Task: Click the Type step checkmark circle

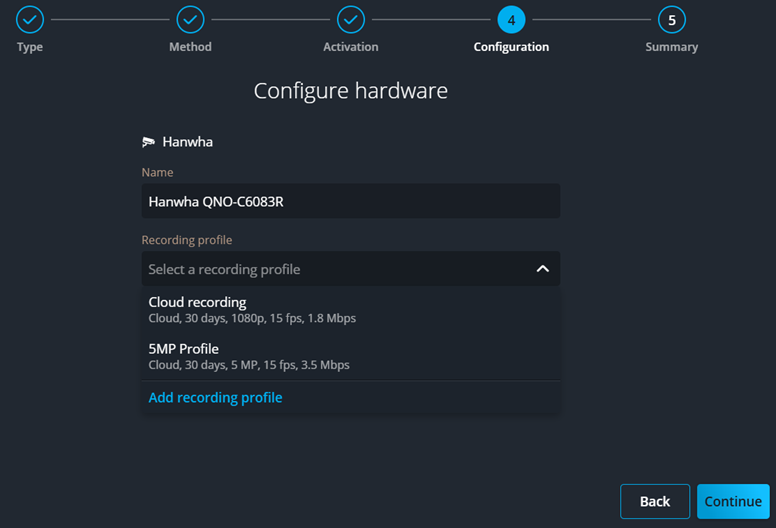Action: pos(30,19)
